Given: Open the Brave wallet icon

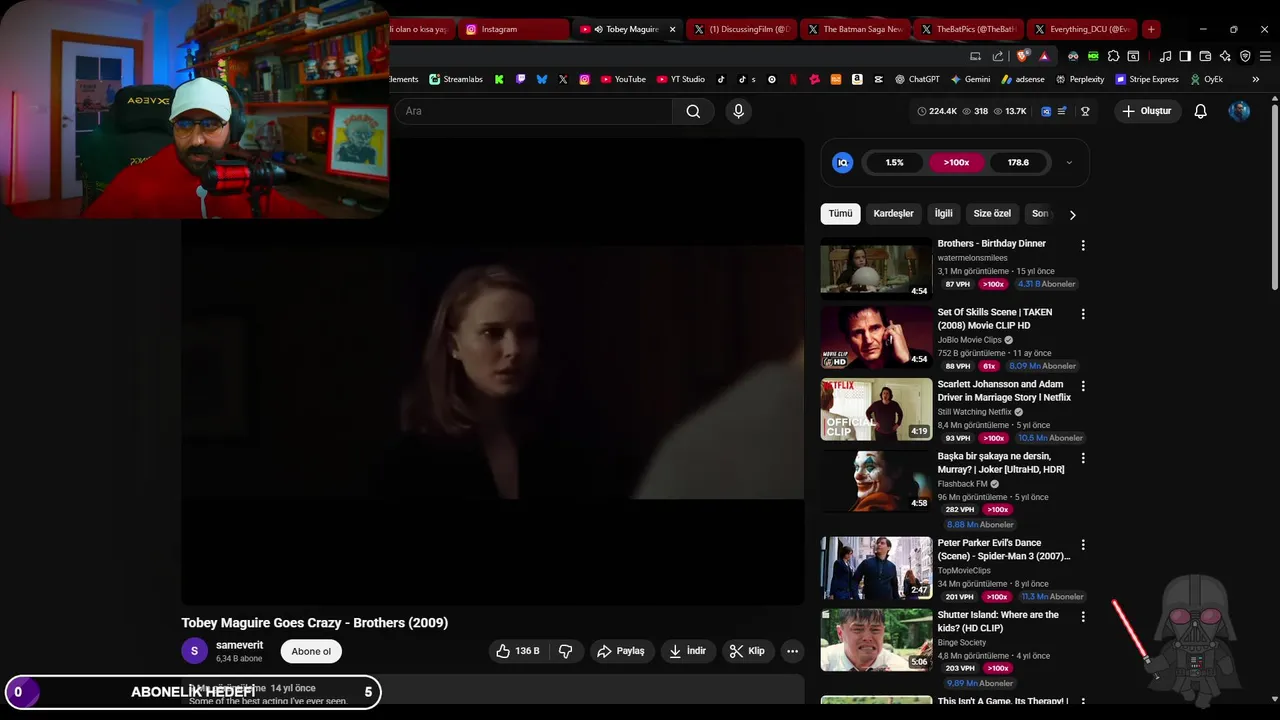Looking at the screenshot, I should pyautogui.click(x=1205, y=56).
